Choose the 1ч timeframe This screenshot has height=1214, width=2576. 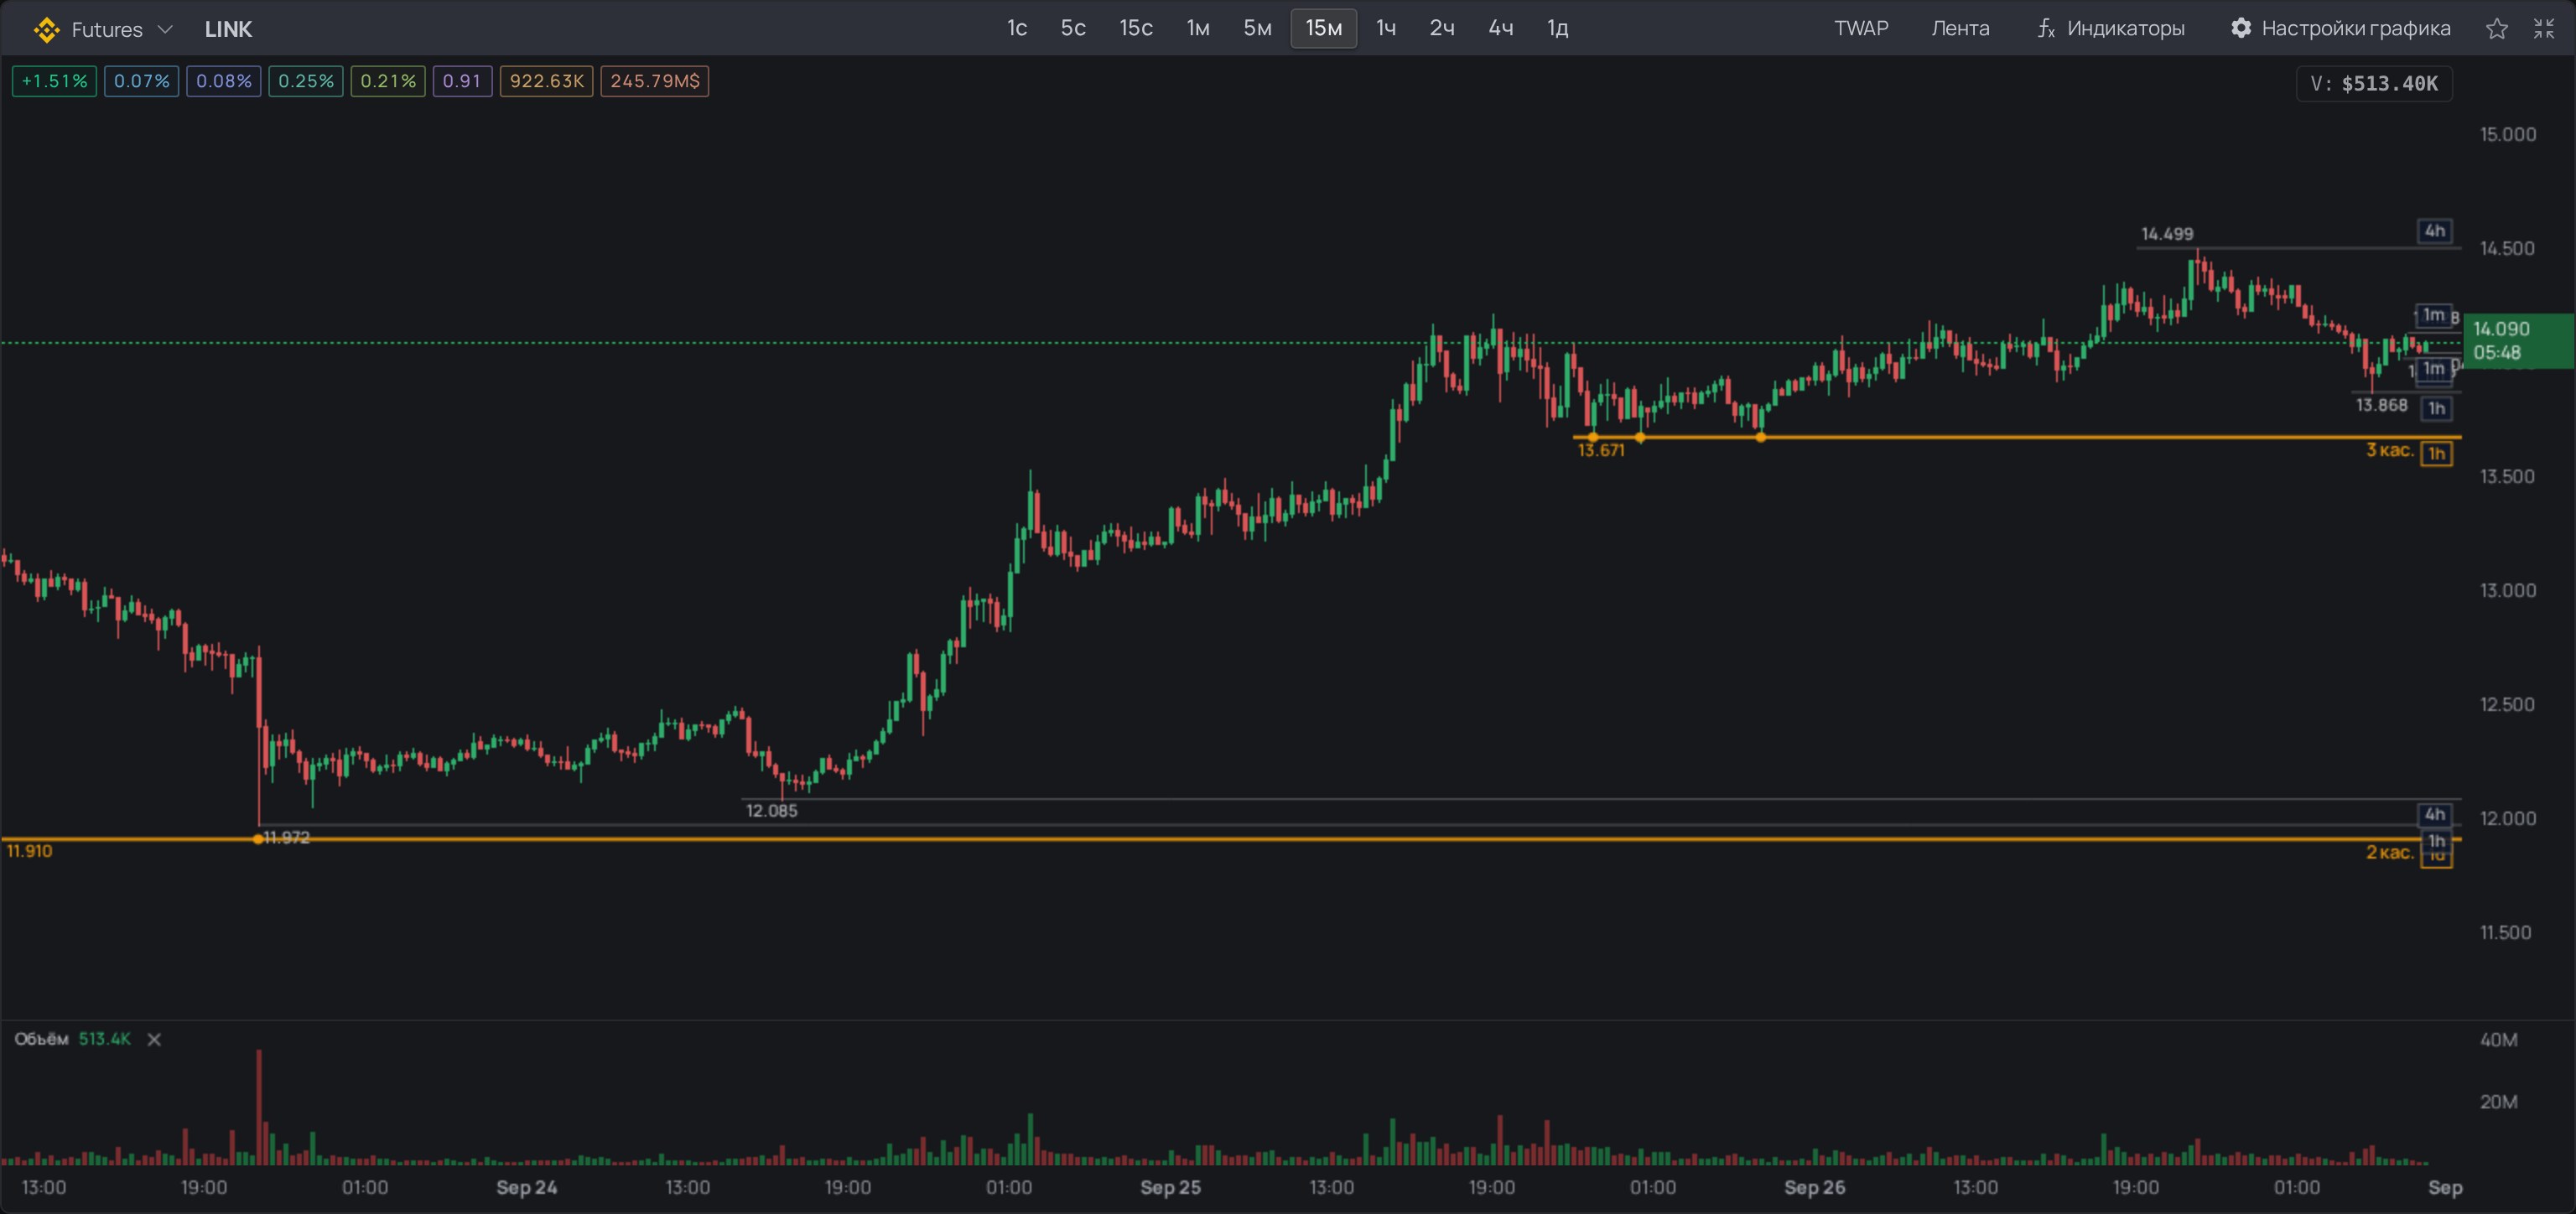1386,28
